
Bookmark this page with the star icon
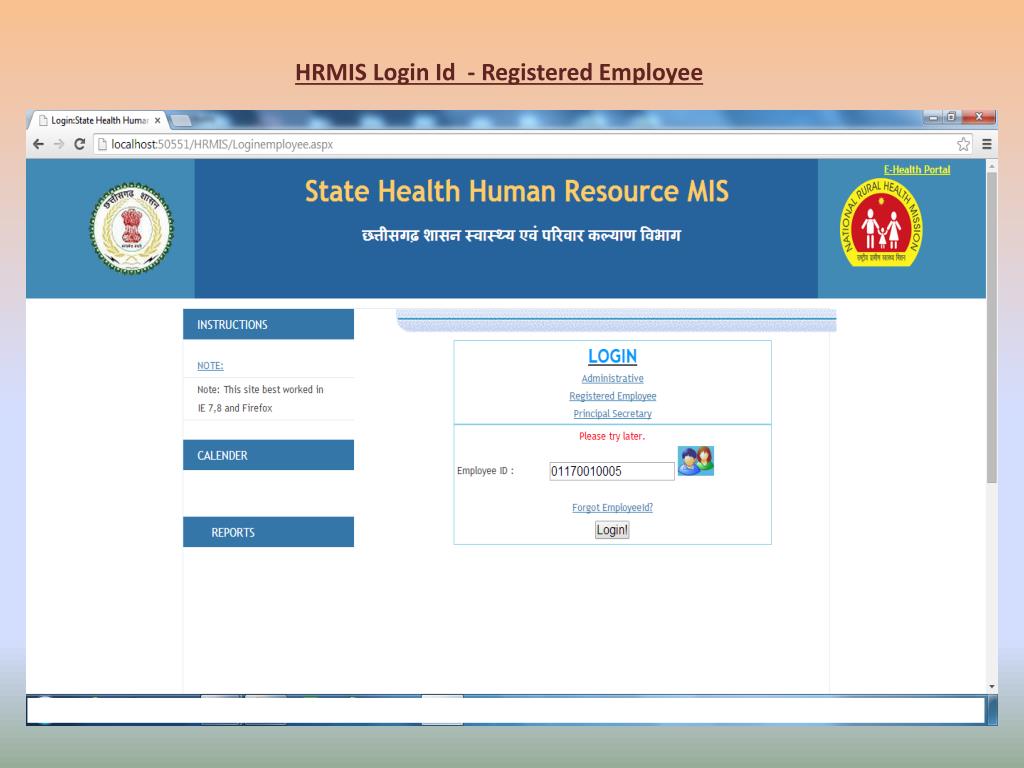click(x=963, y=144)
